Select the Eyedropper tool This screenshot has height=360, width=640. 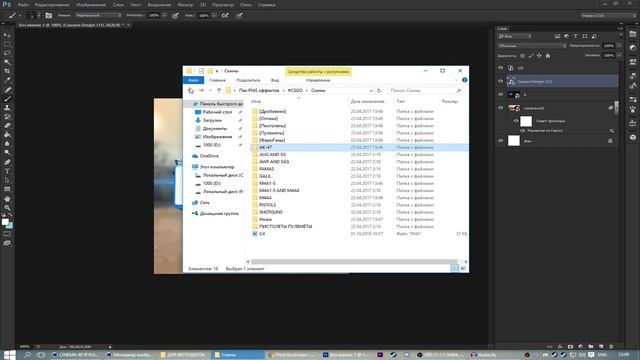point(7,80)
